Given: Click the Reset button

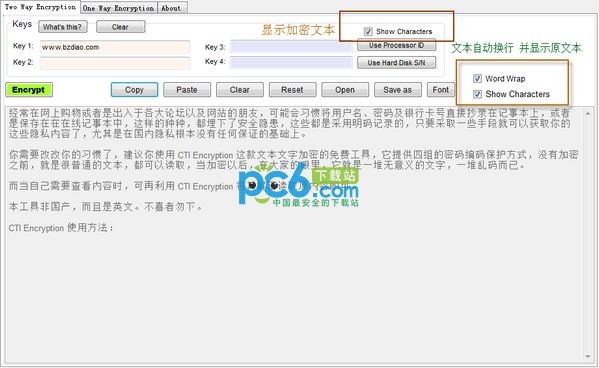Looking at the screenshot, I should pos(292,90).
